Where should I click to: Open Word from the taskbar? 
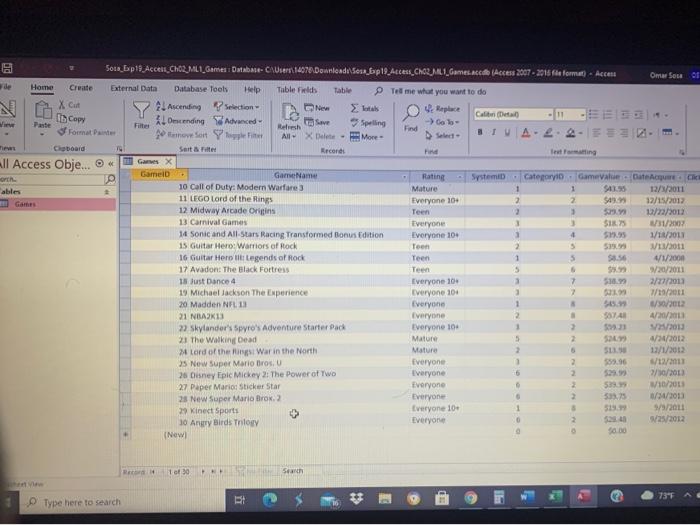[x=527, y=497]
